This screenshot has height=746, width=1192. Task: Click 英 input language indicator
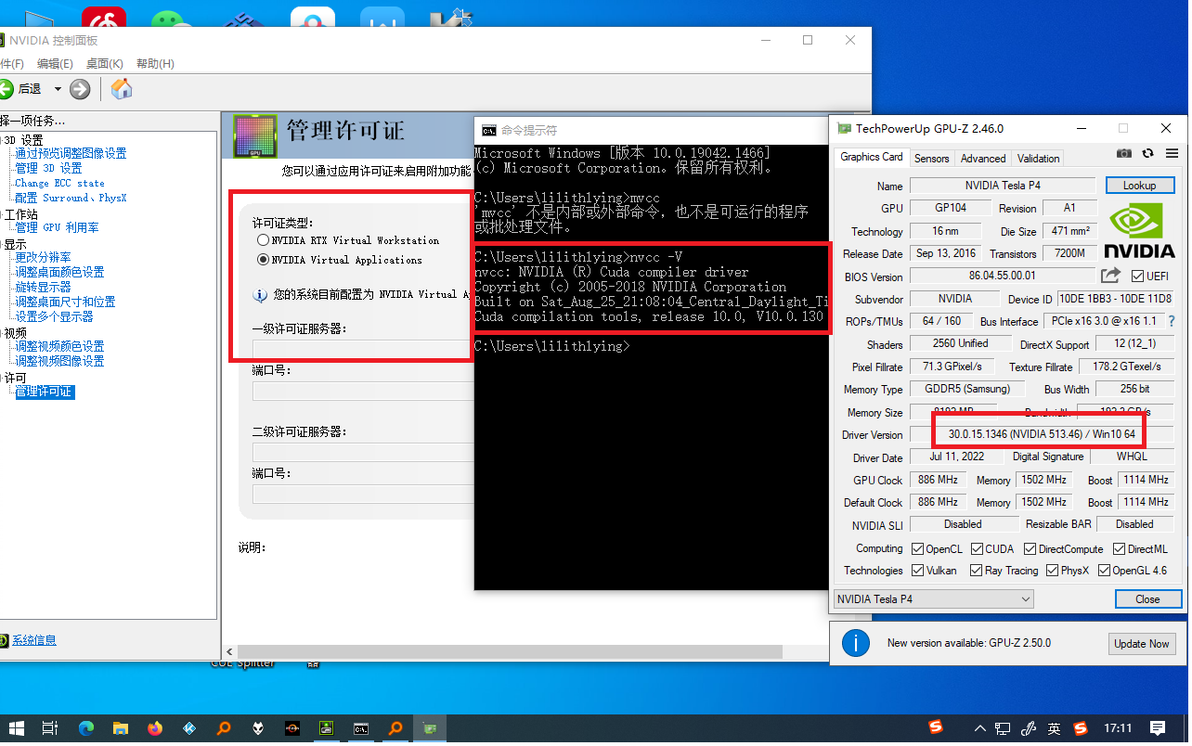tap(1054, 729)
